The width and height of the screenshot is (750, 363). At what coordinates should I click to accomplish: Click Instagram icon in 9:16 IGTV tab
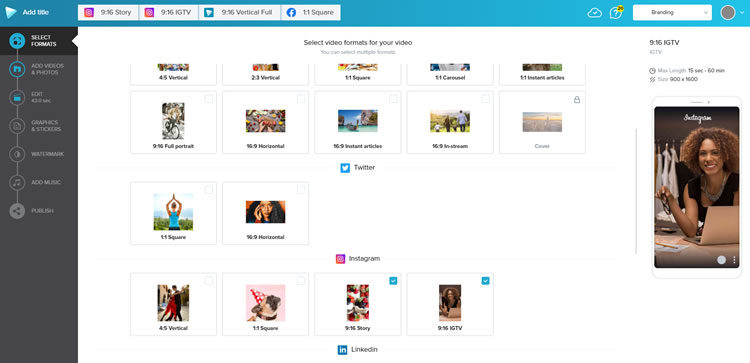point(149,12)
